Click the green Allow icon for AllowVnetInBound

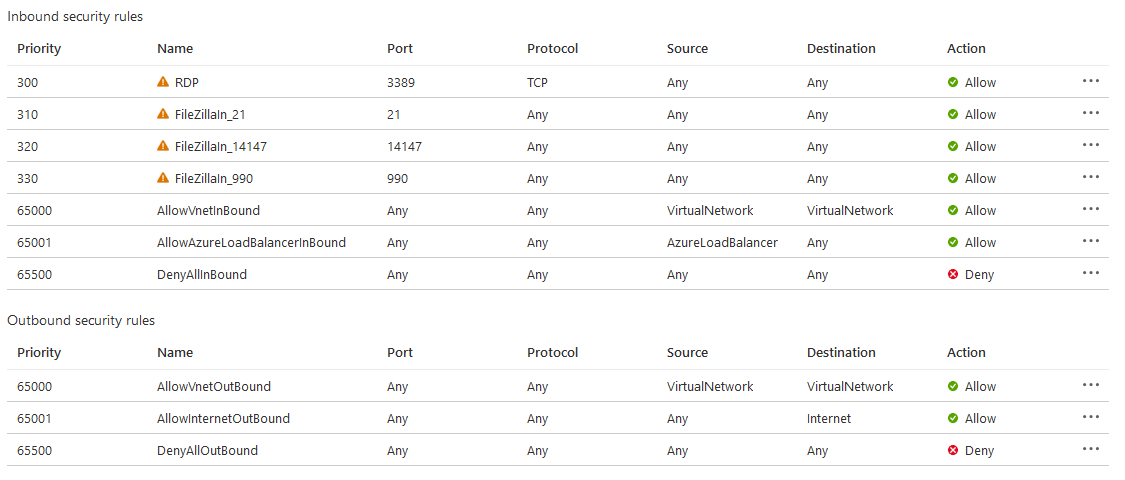click(953, 210)
